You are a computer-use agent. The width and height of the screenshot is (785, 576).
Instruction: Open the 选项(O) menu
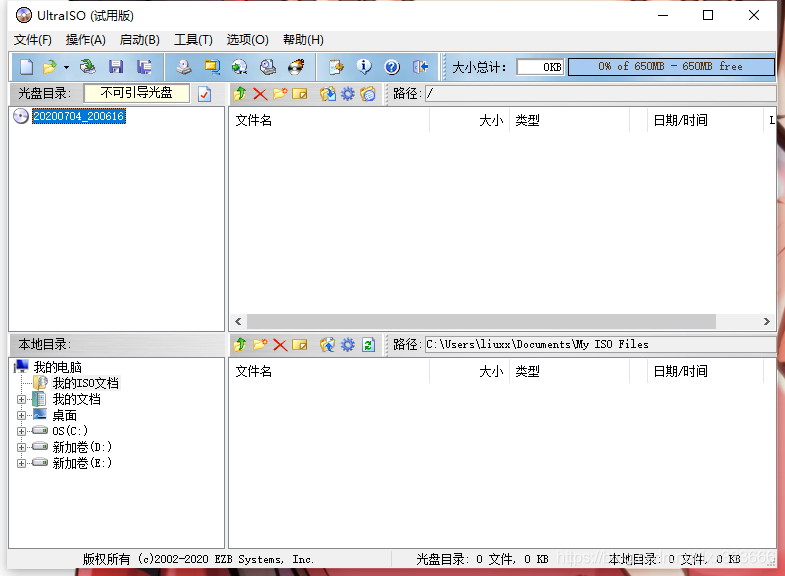(247, 40)
